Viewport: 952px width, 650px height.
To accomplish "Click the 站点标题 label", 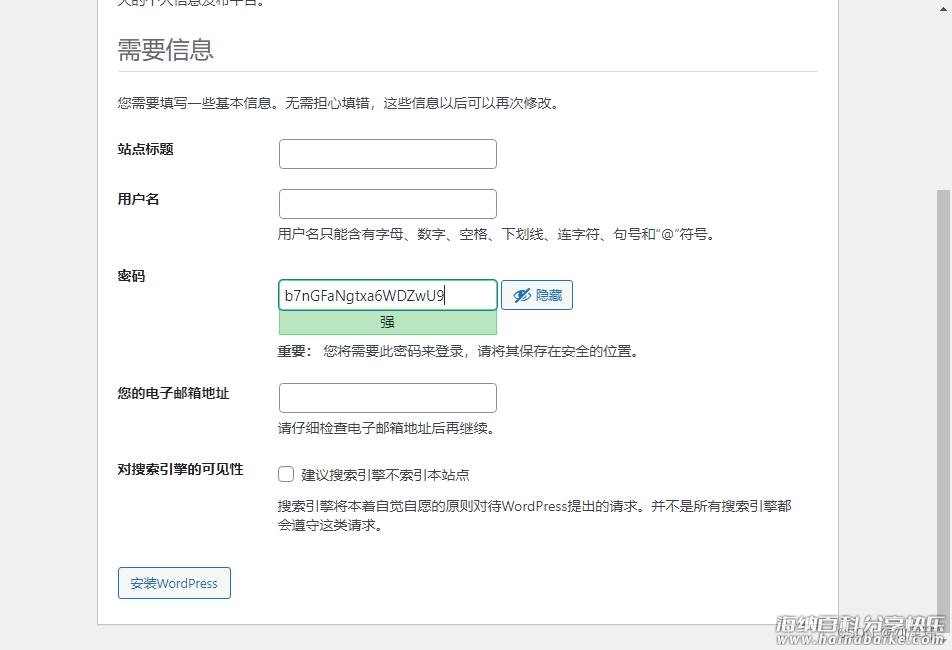I will click(146, 149).
